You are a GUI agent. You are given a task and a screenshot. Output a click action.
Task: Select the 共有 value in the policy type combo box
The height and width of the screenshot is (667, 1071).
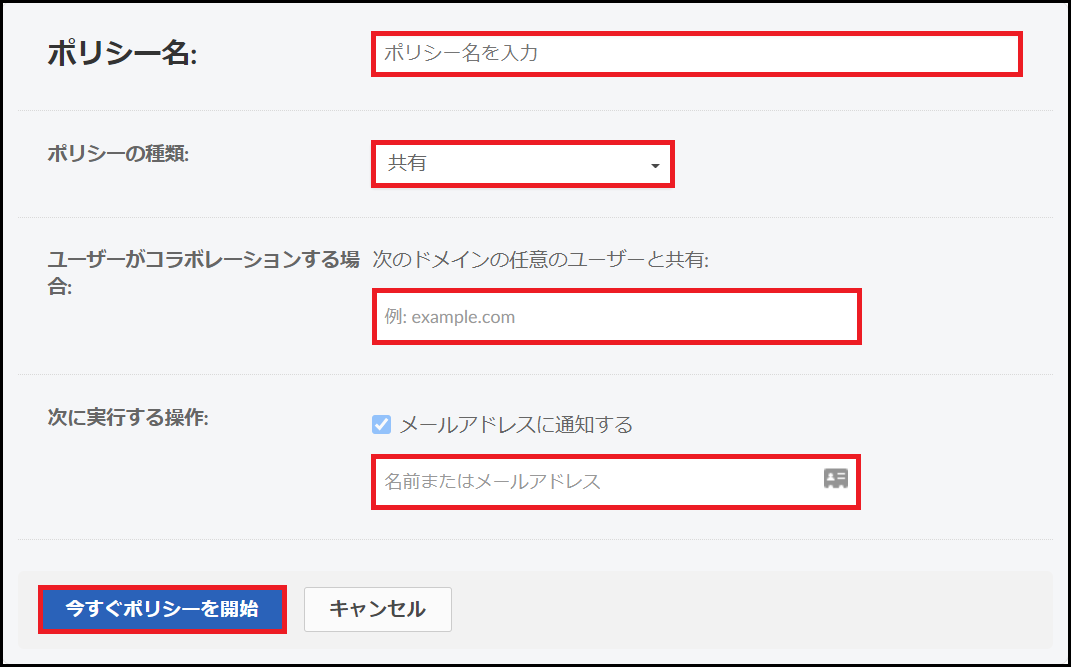point(407,163)
